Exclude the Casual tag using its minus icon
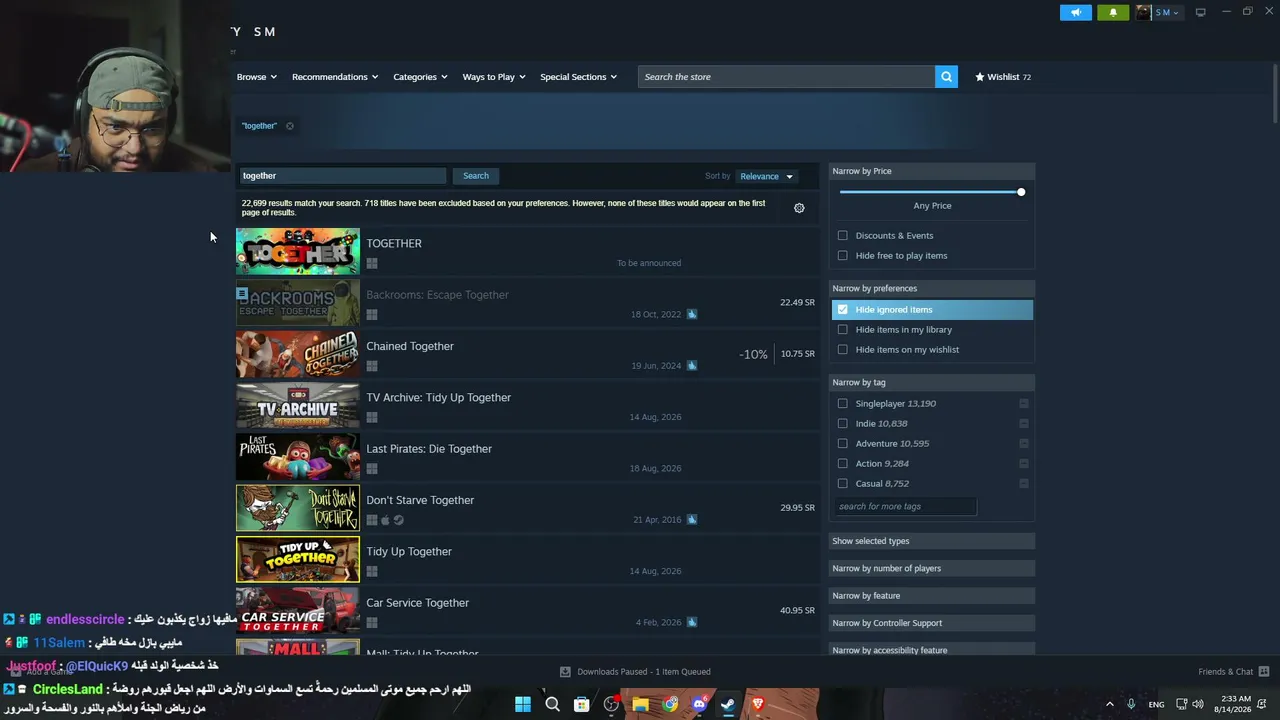 (1024, 484)
